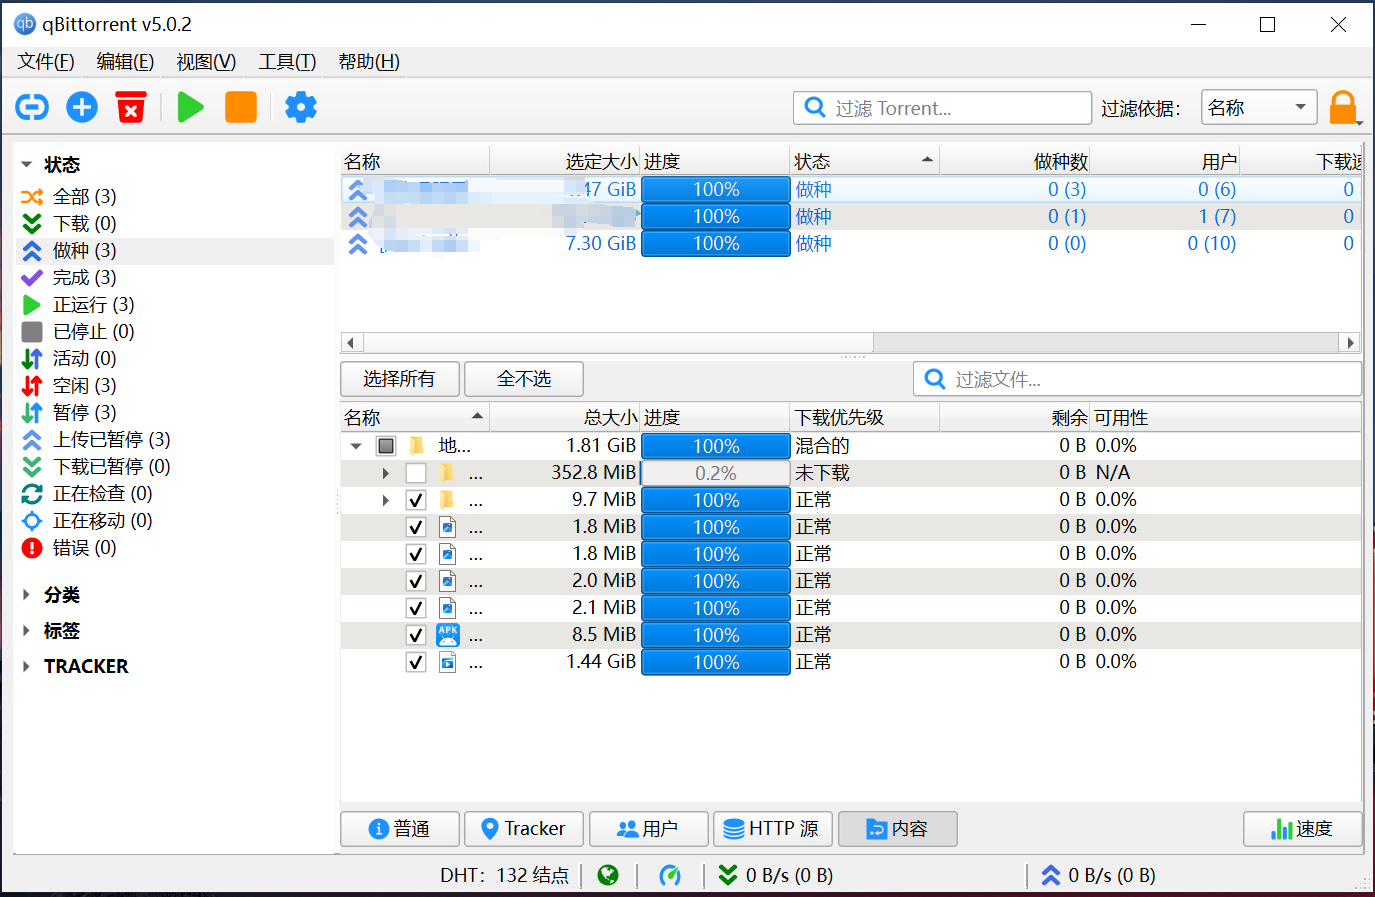Open options via the gear icon
1375x897 pixels.
(301, 107)
